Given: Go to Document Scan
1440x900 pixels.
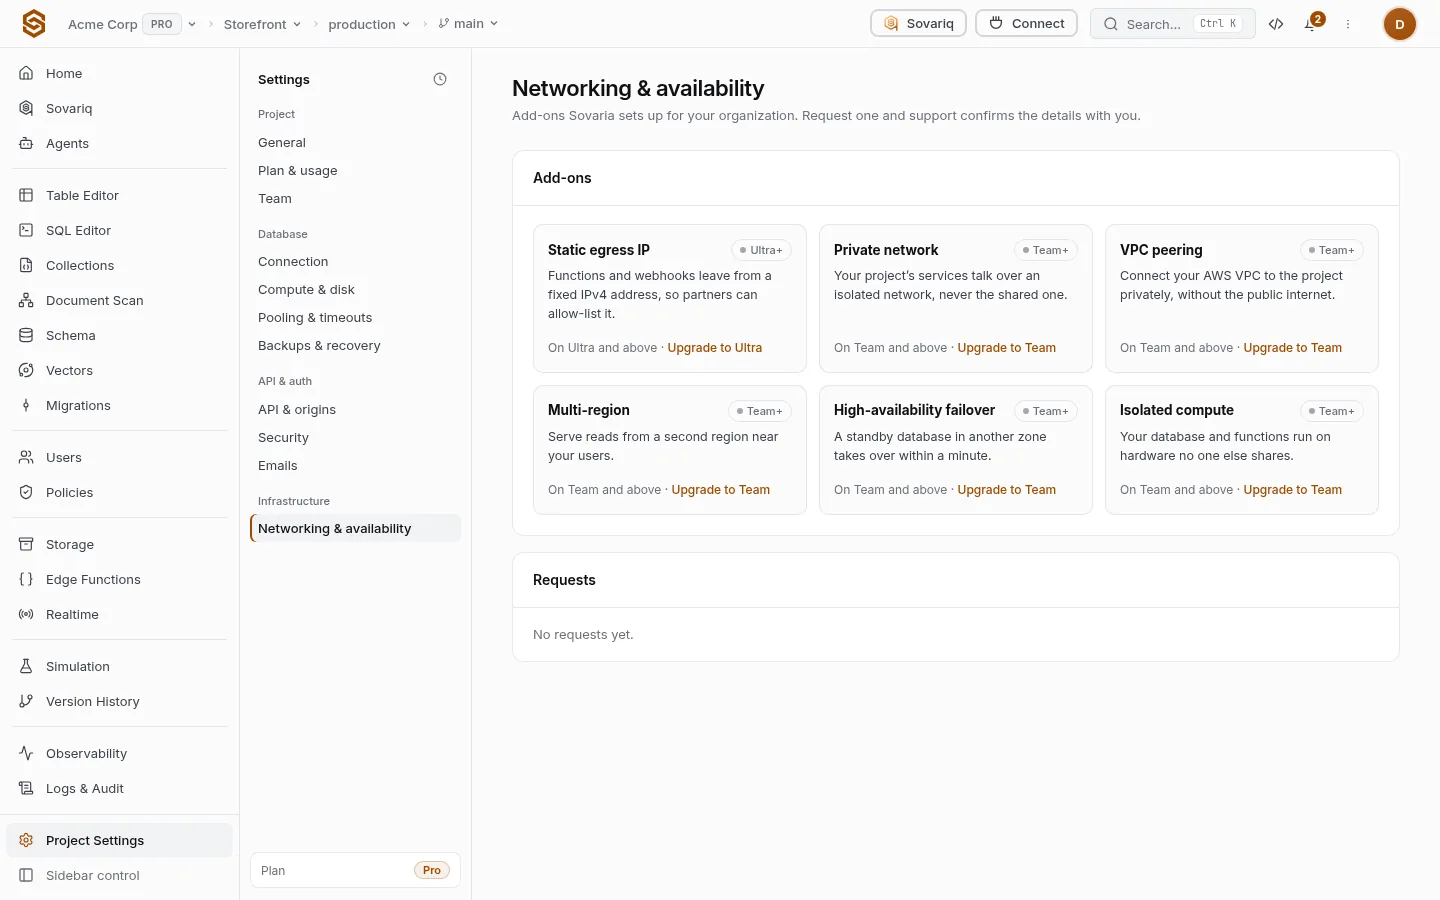Looking at the screenshot, I should 120,300.
